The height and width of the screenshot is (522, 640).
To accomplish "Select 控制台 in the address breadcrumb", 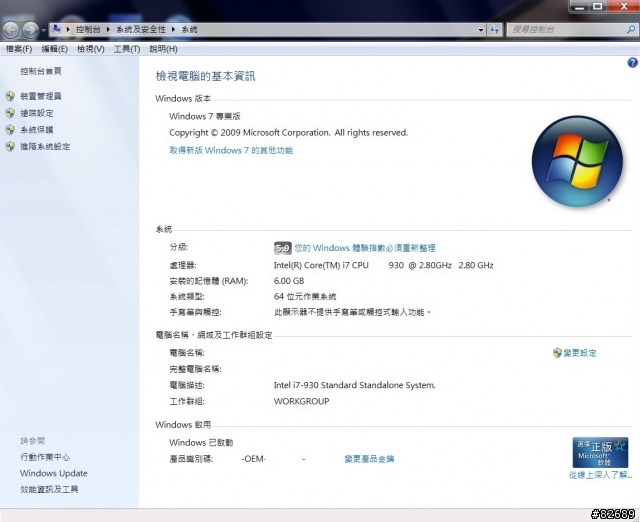I will coord(88,29).
